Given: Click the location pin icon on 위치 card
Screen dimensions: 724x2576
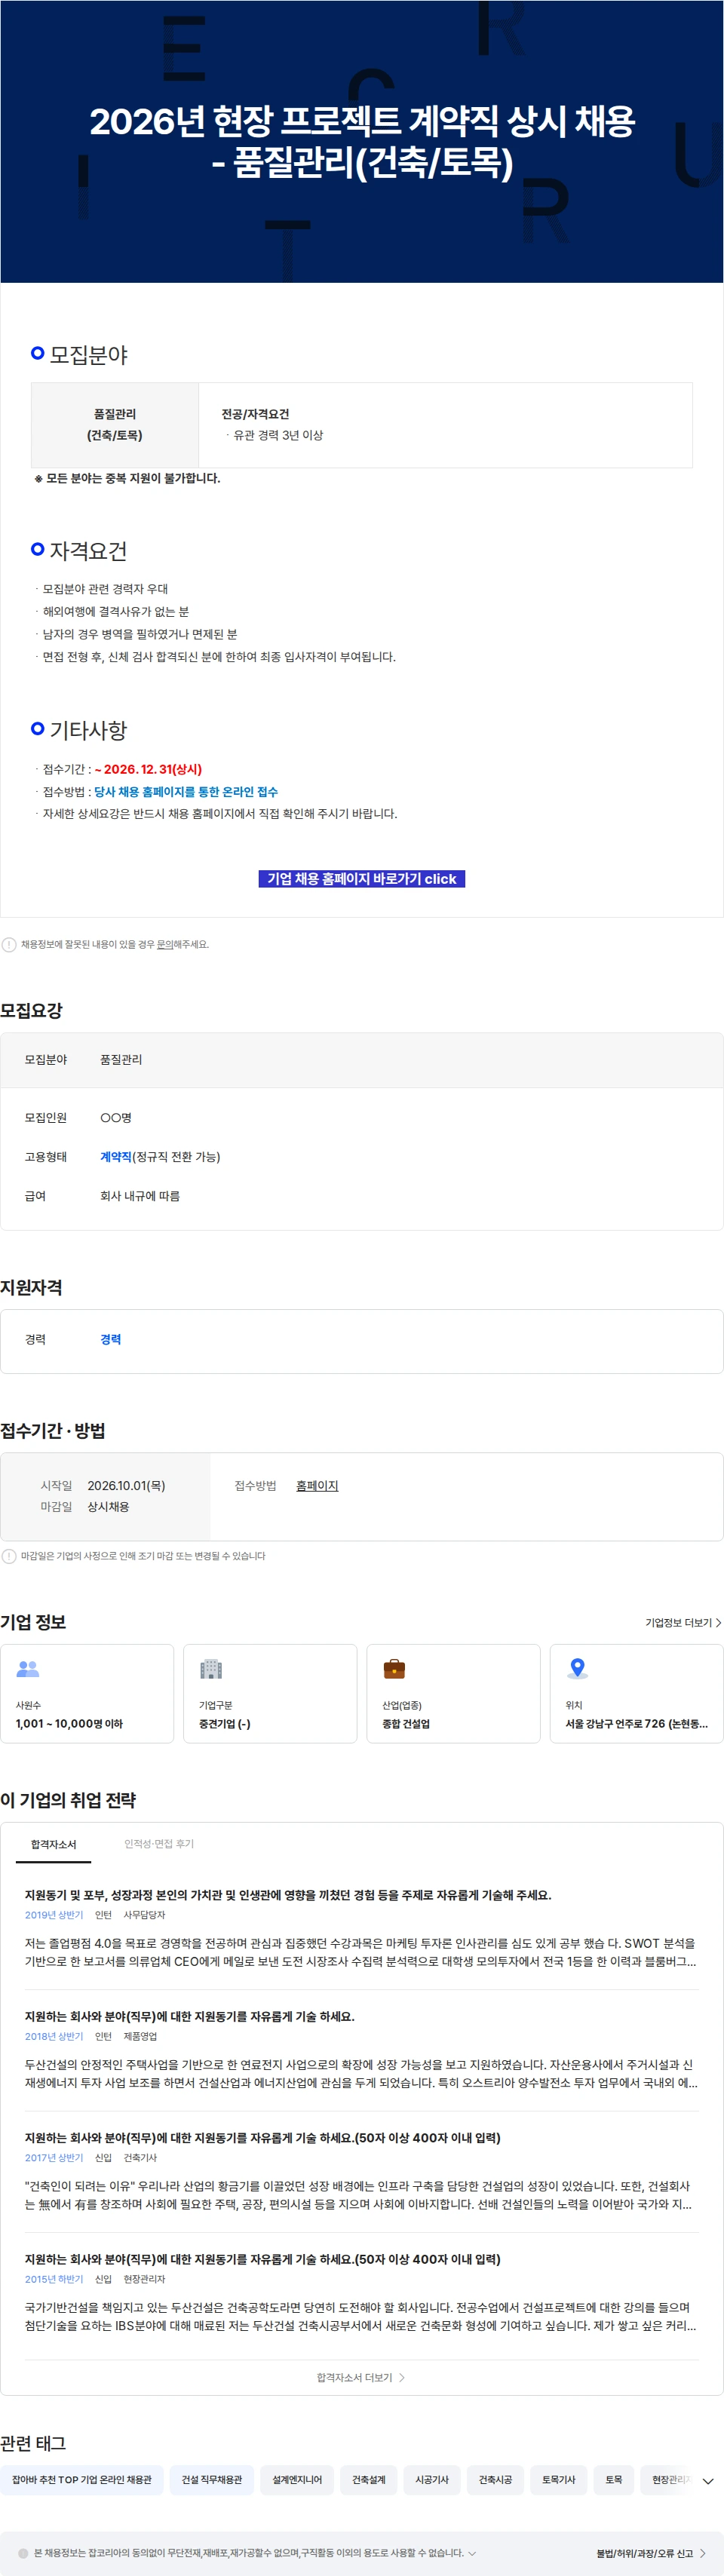Looking at the screenshot, I should pyautogui.click(x=577, y=1668).
